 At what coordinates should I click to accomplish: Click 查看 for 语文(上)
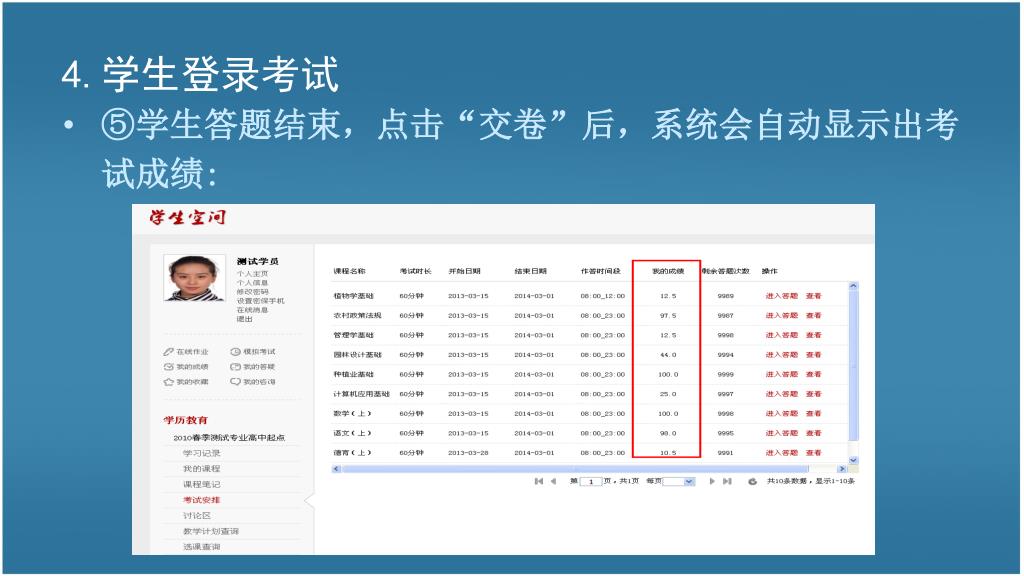coord(814,433)
